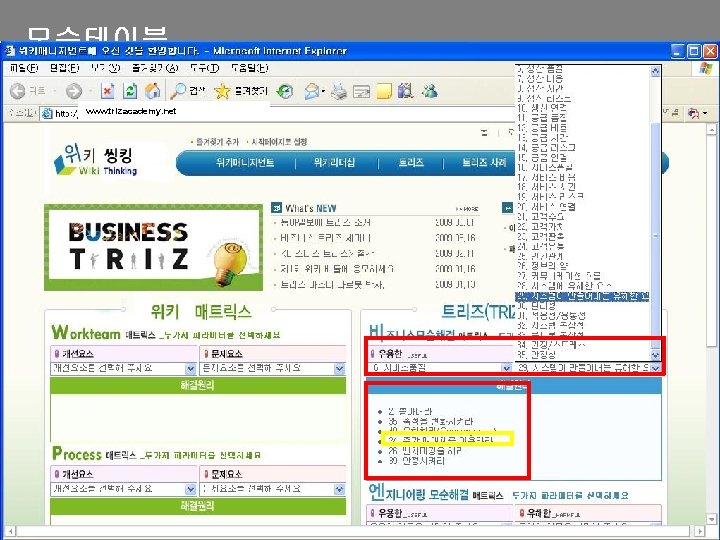This screenshot has width=720, height=540.
Task: Print the page via the printer icon
Action: pos(339,91)
